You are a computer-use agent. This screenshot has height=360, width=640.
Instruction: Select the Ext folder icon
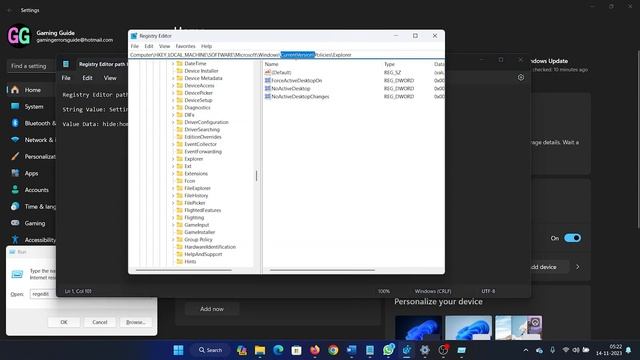coord(180,166)
